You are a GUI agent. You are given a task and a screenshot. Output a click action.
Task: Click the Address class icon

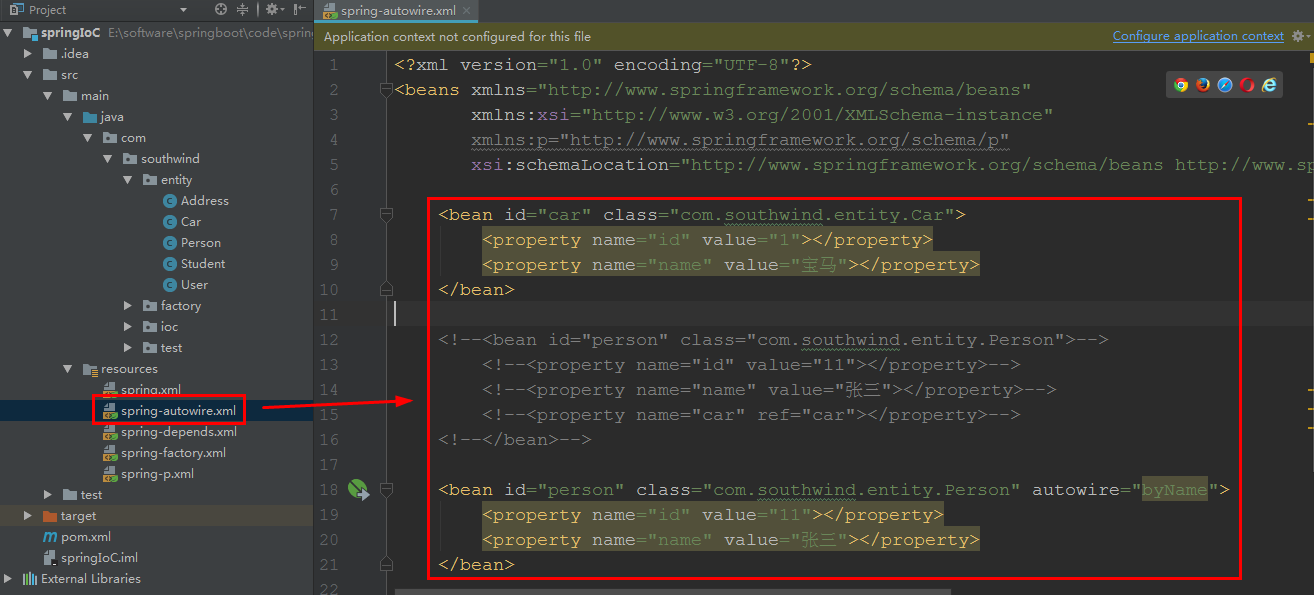pos(169,201)
